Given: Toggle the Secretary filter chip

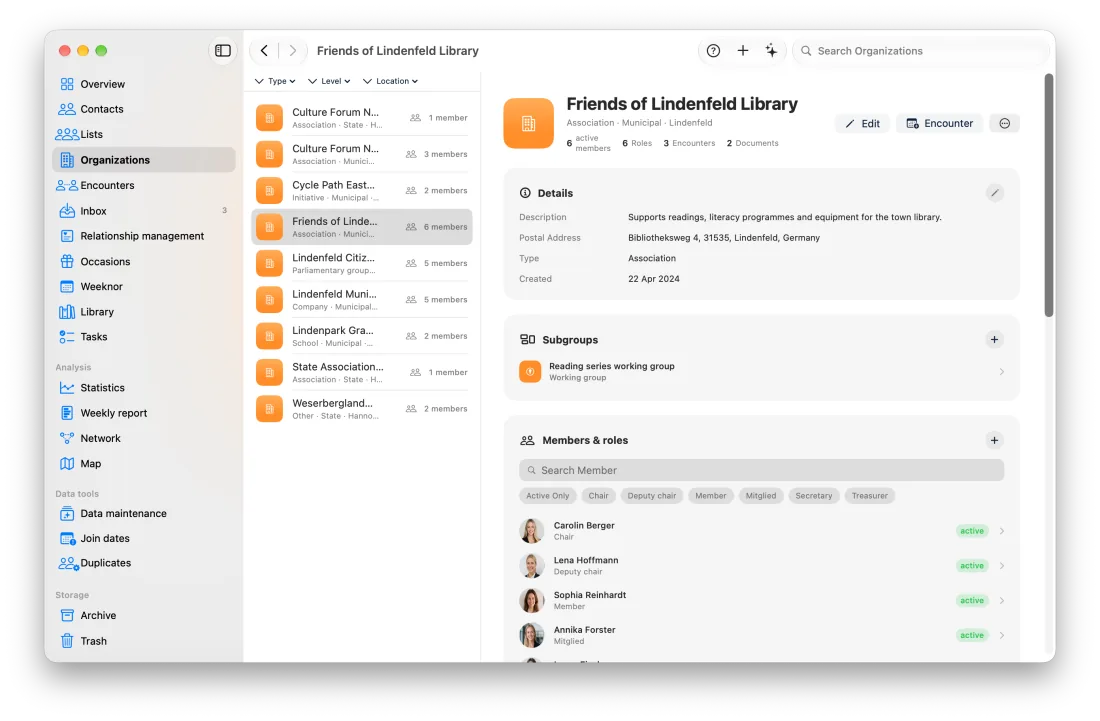Looking at the screenshot, I should coord(814,496).
